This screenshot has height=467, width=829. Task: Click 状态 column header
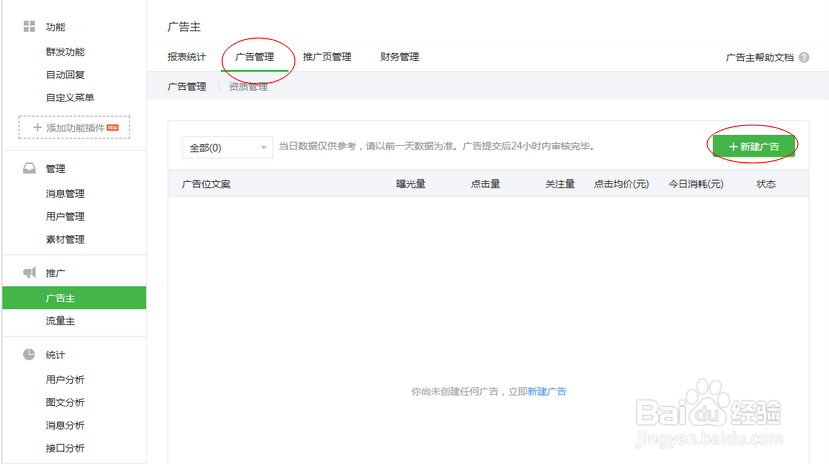[x=766, y=184]
